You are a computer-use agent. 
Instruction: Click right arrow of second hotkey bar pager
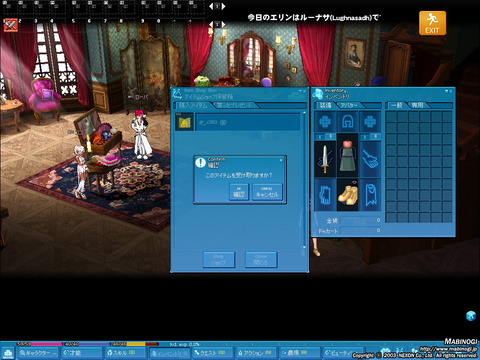click(x=223, y=24)
